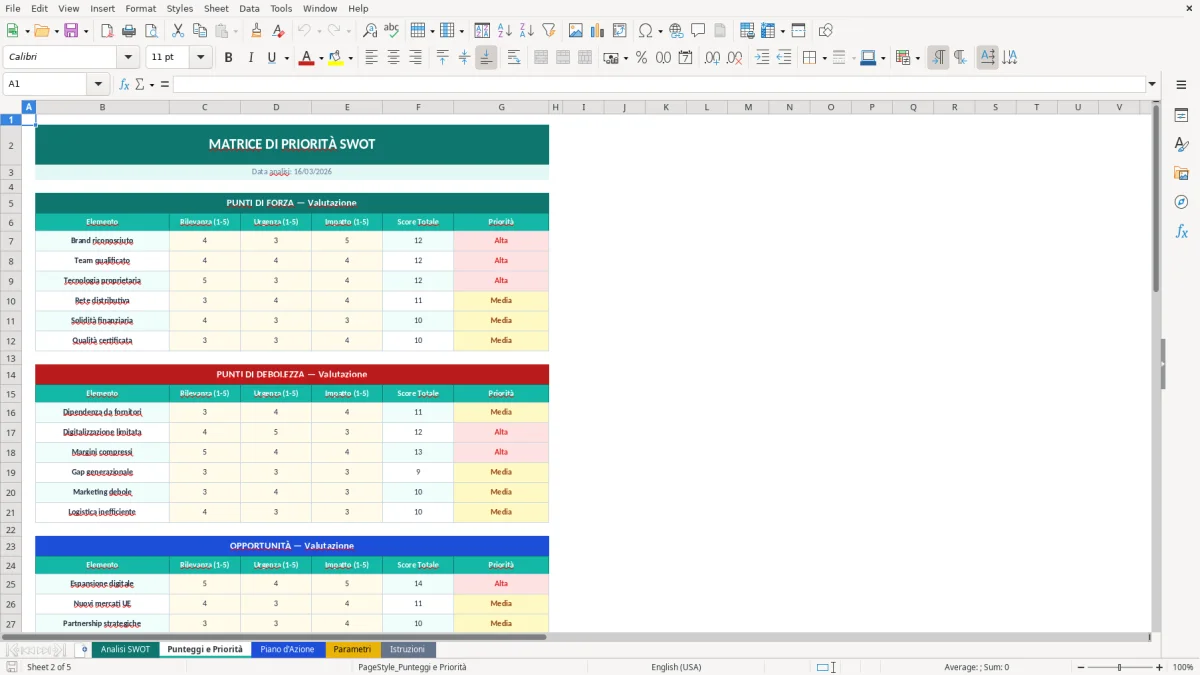The width and height of the screenshot is (1200, 675).
Task: Insert a comment
Action: [x=698, y=31]
